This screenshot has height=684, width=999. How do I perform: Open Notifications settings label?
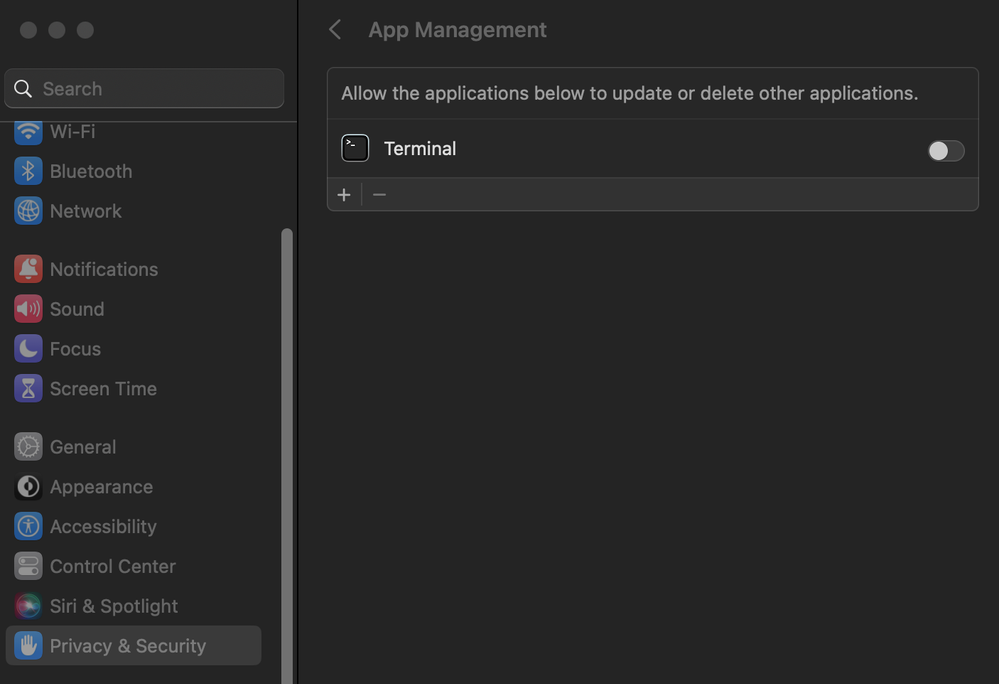104,269
